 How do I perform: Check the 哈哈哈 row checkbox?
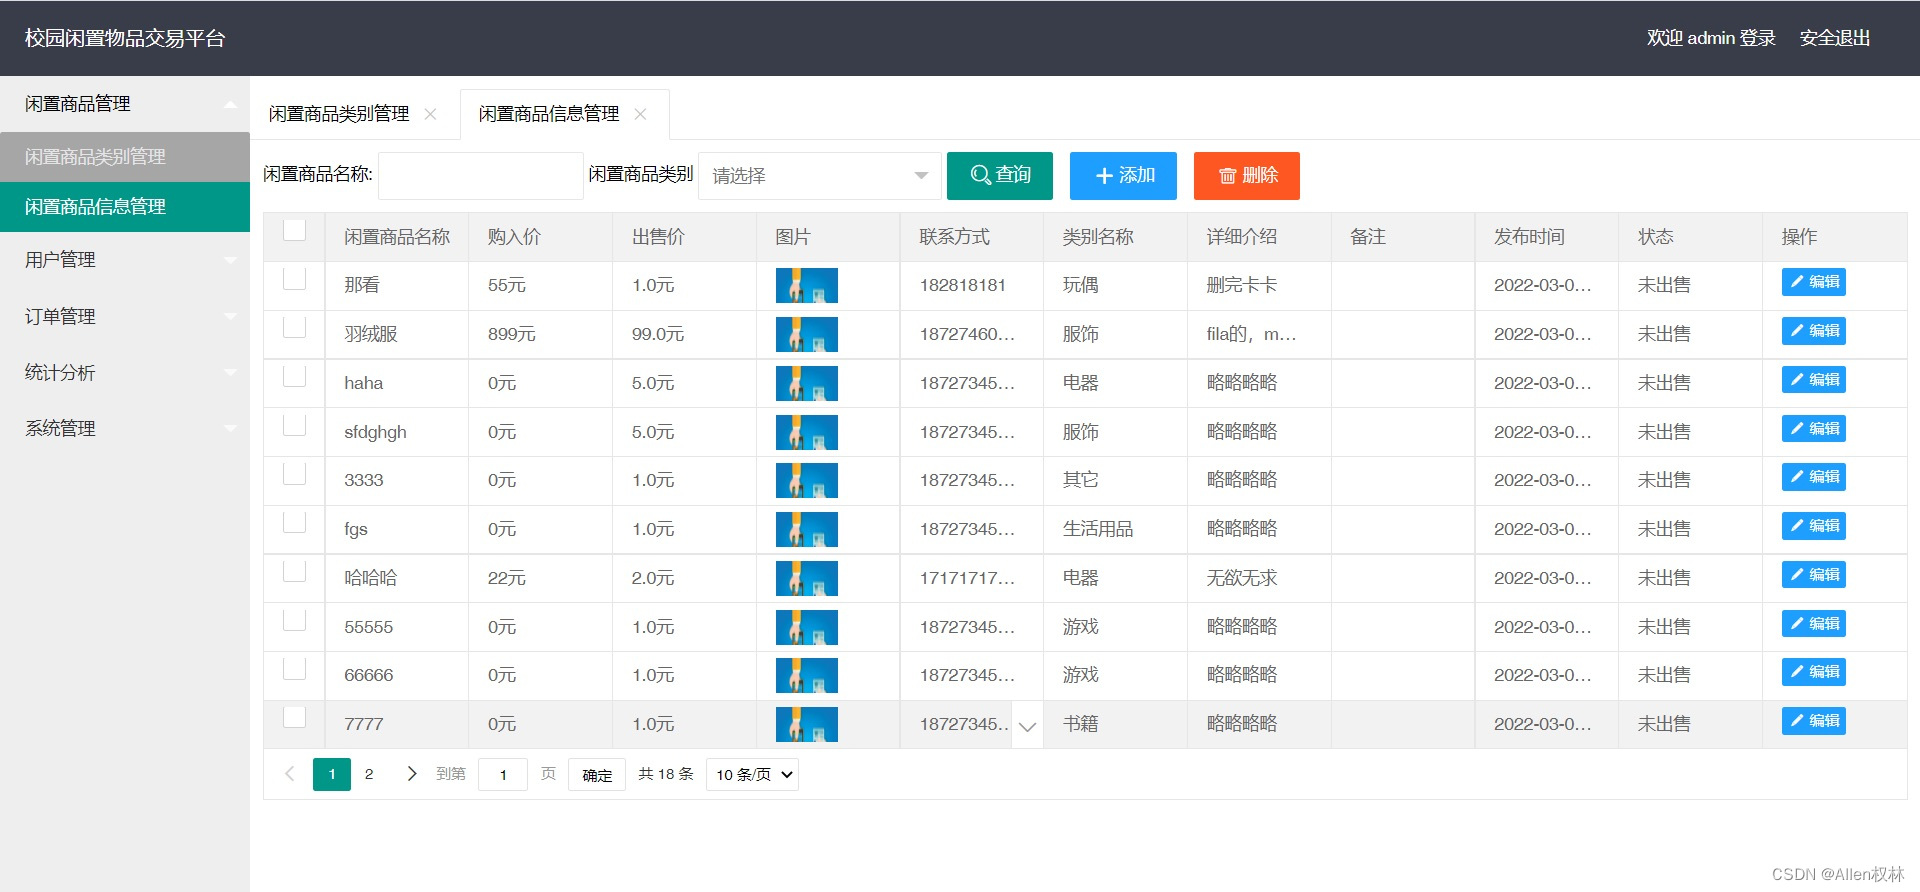[294, 571]
